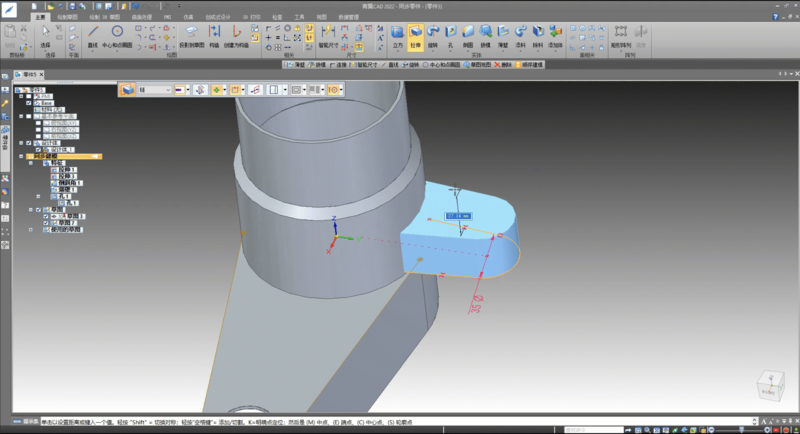800x434 pixels.
Task: Open the 矩形阵列 (Rectangular Pattern) tool
Action: click(621, 36)
